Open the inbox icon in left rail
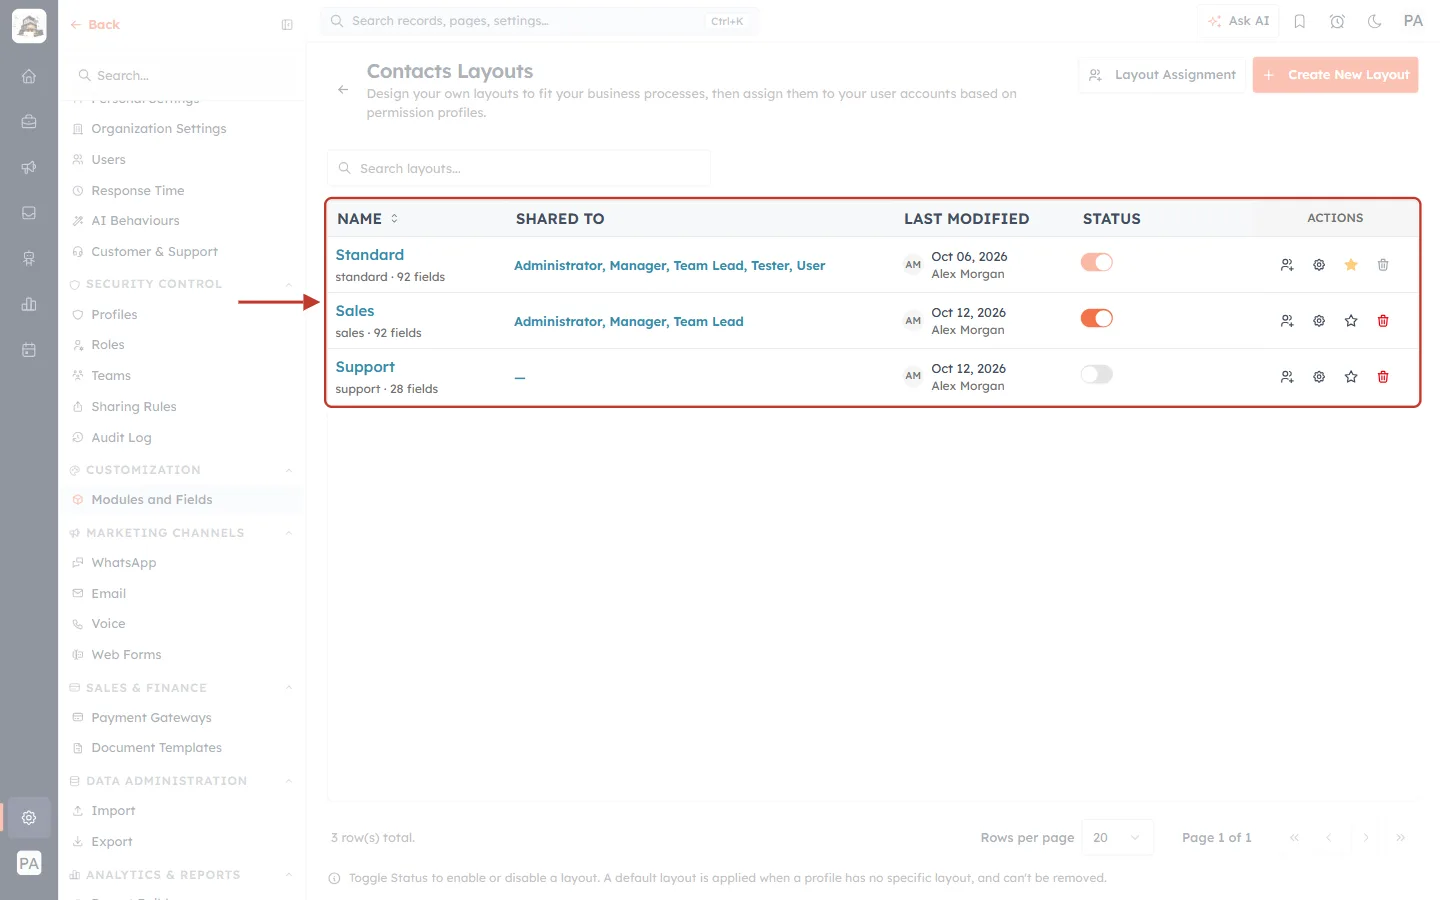The width and height of the screenshot is (1440, 900). tap(29, 213)
